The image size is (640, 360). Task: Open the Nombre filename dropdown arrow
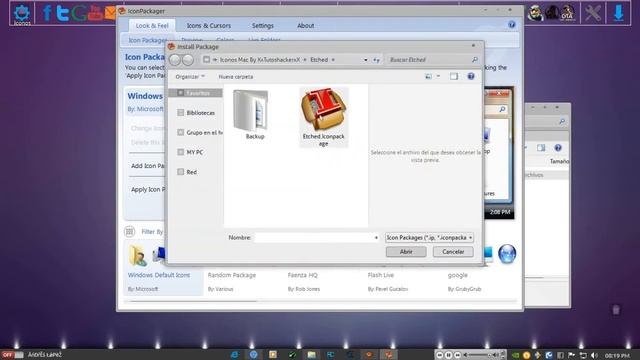coord(376,238)
